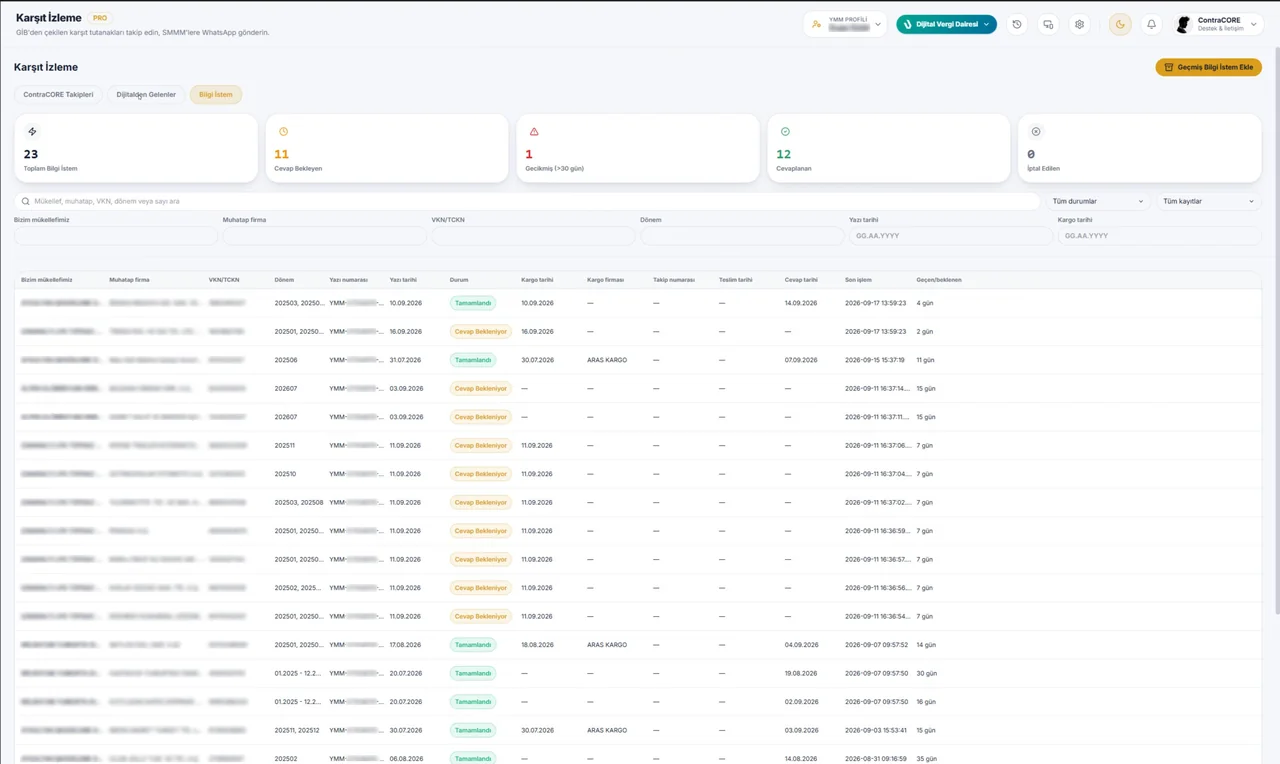Click the search magnifier icon
This screenshot has width=1280, height=764.
pyautogui.click(x=27, y=201)
